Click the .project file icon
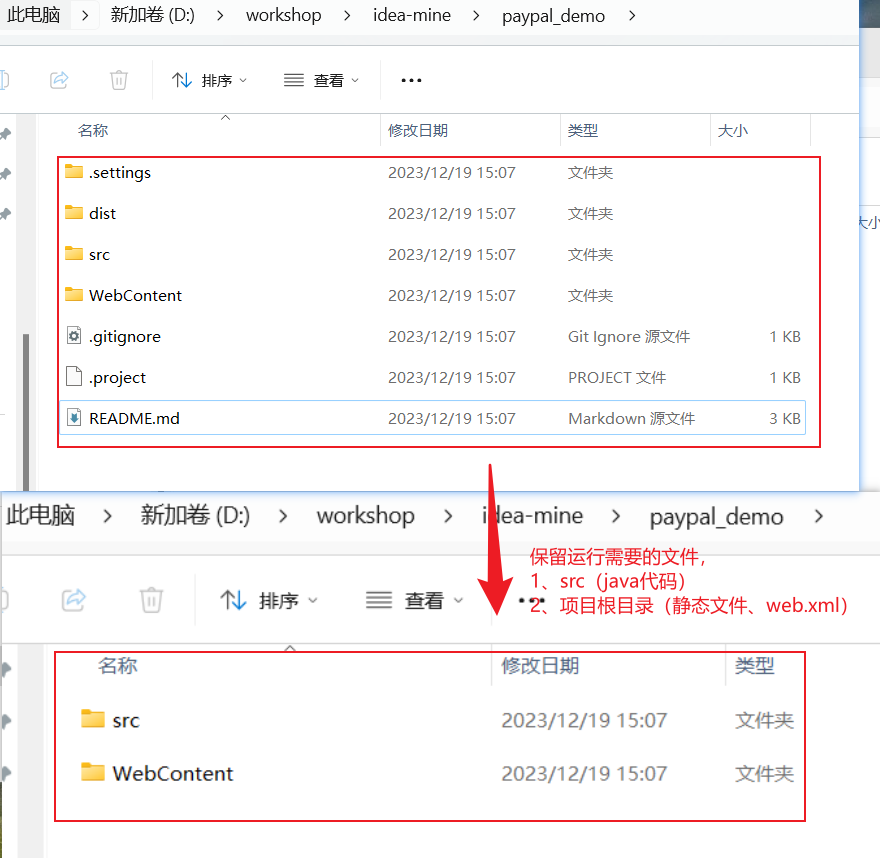 (74, 377)
